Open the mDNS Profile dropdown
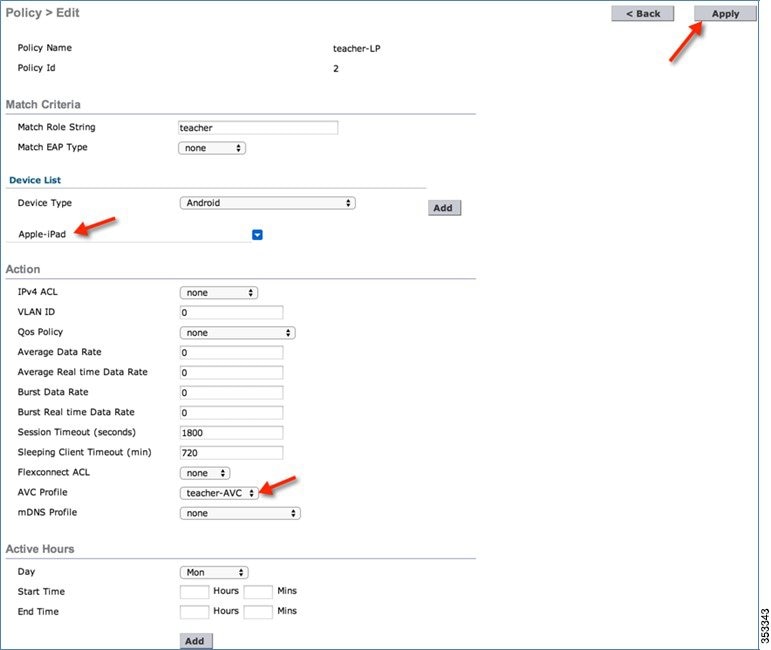Image resolution: width=771 pixels, height=650 pixels. tap(240, 513)
